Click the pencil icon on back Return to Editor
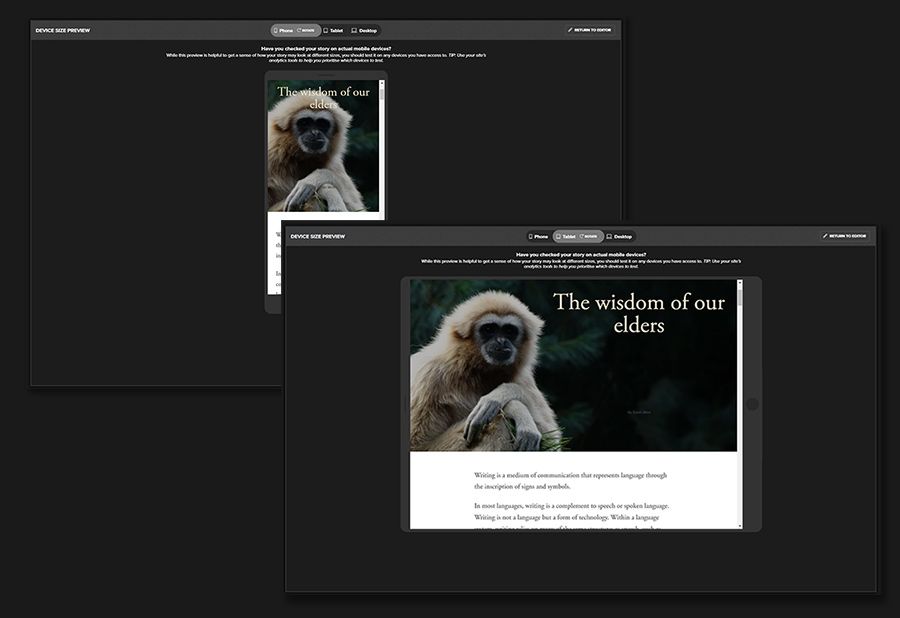900x618 pixels. click(570, 30)
